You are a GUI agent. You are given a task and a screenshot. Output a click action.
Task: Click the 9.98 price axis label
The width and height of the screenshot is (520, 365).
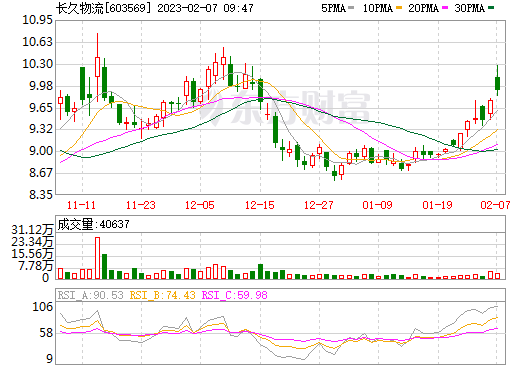(41, 86)
